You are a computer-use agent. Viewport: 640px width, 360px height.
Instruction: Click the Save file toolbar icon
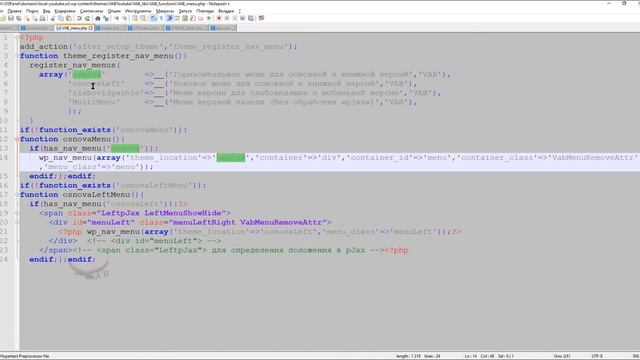coord(11,18)
